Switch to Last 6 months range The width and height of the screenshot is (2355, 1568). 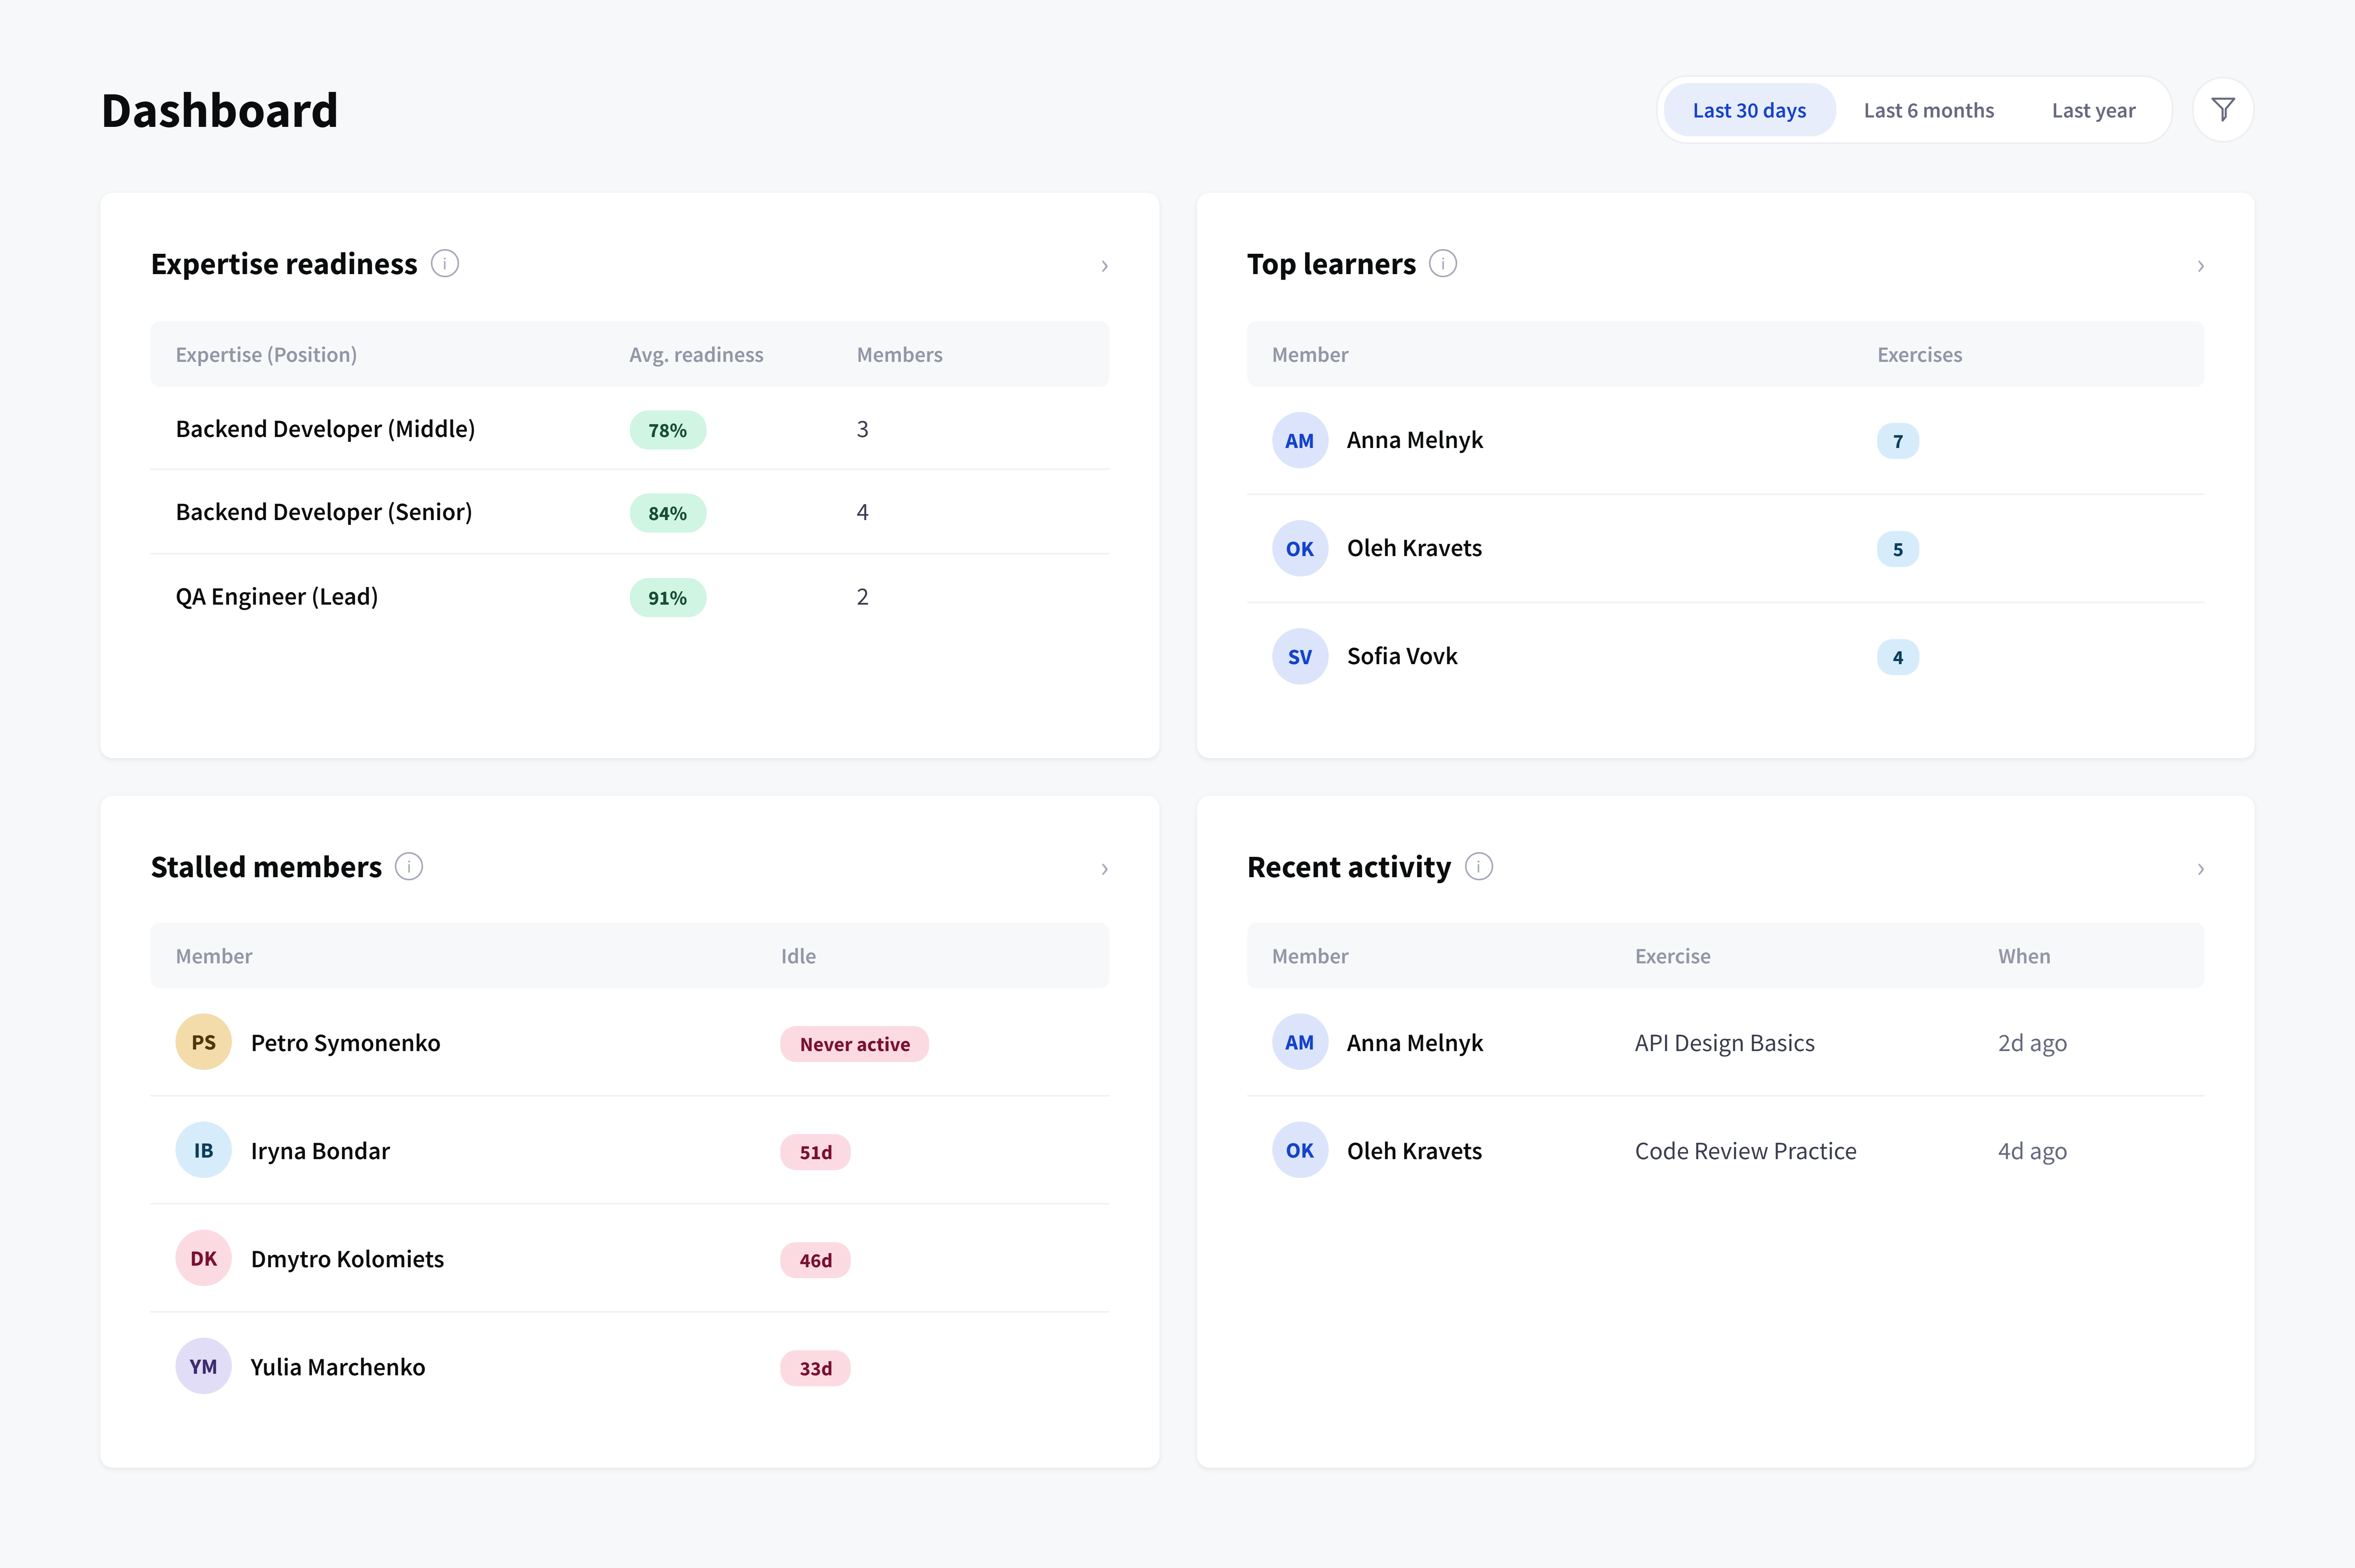click(1928, 110)
